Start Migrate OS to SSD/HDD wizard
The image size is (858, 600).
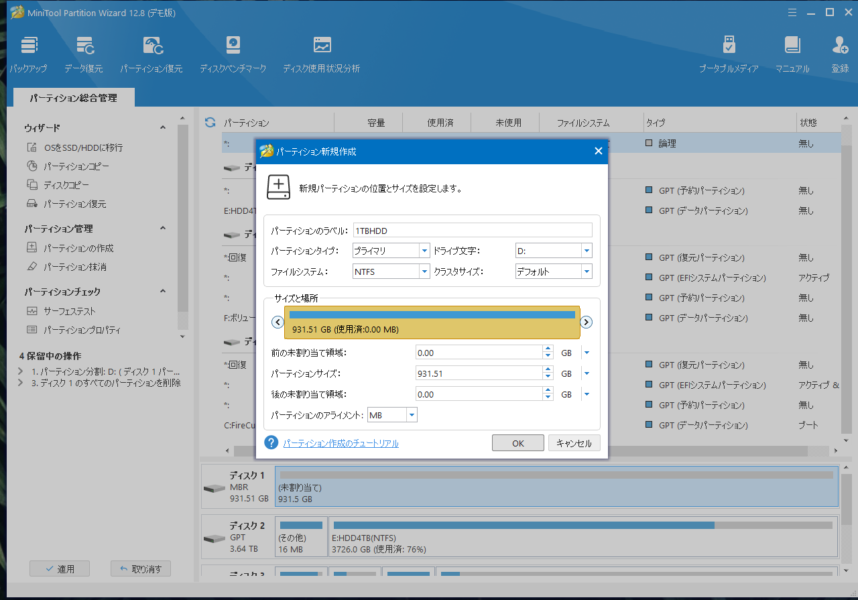click(x=75, y=148)
